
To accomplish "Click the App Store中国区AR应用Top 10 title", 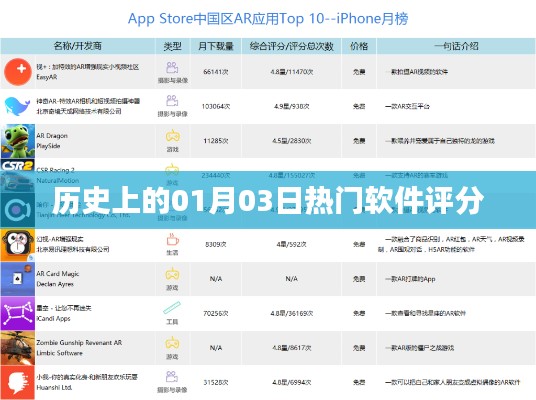I will [x=268, y=18].
